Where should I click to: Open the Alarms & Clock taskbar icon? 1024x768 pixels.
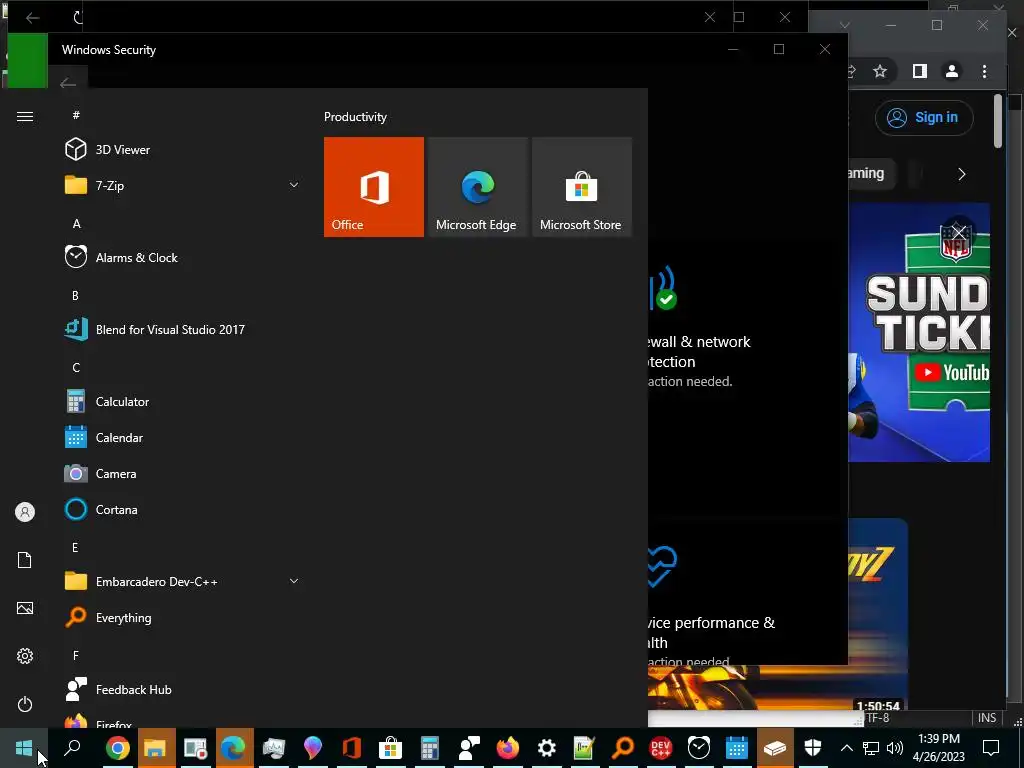pos(699,748)
